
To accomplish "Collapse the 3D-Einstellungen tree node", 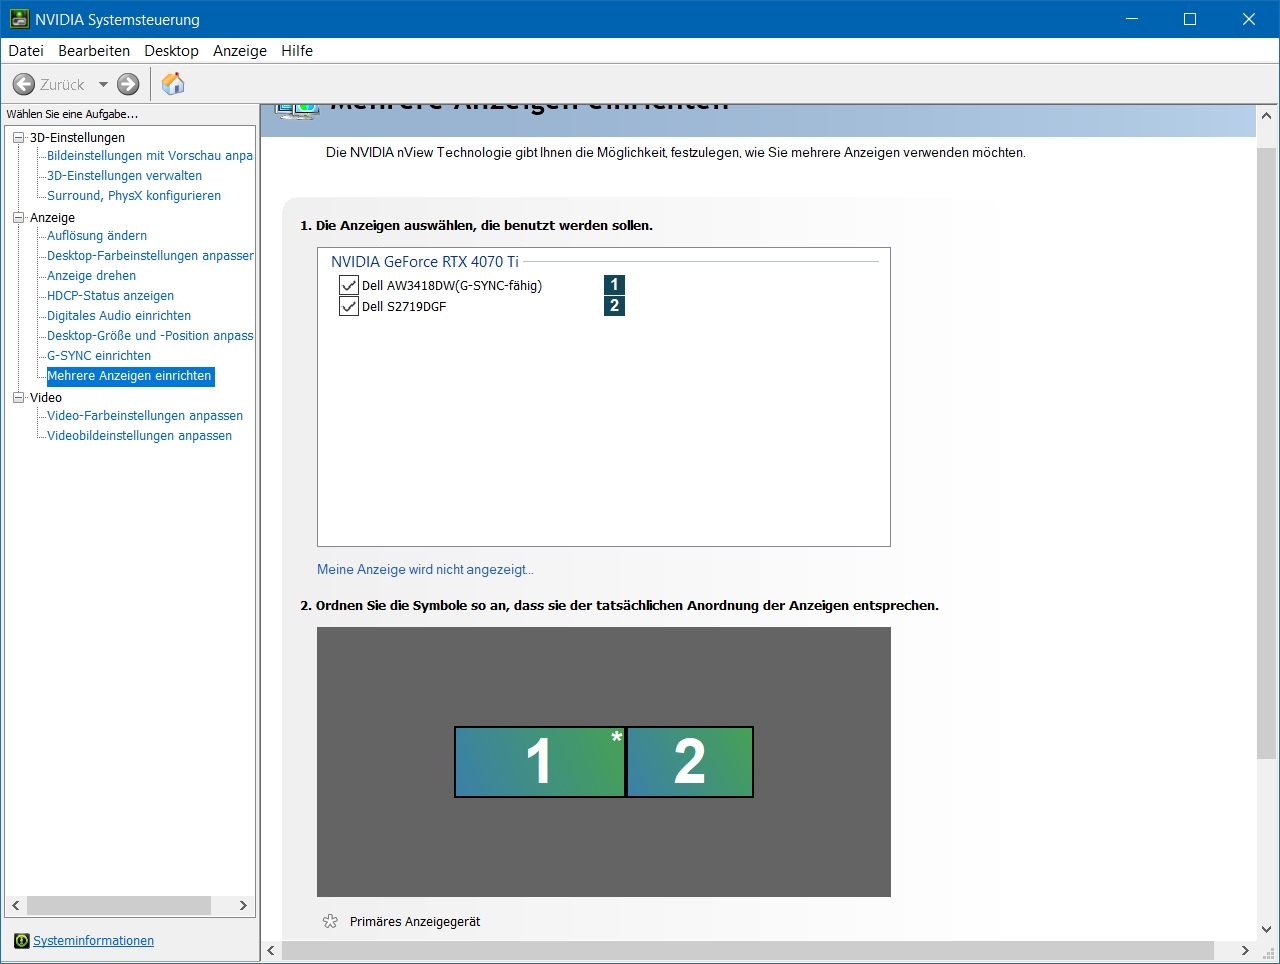I will [x=18, y=138].
